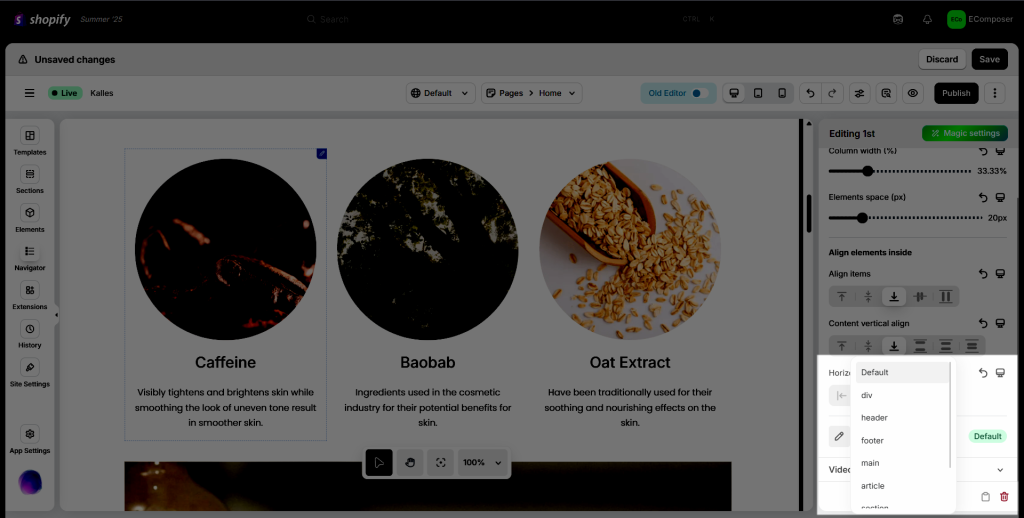Image resolution: width=1024 pixels, height=518 pixels.
Task: Open Site Settings in left sidebar
Action: (29, 373)
